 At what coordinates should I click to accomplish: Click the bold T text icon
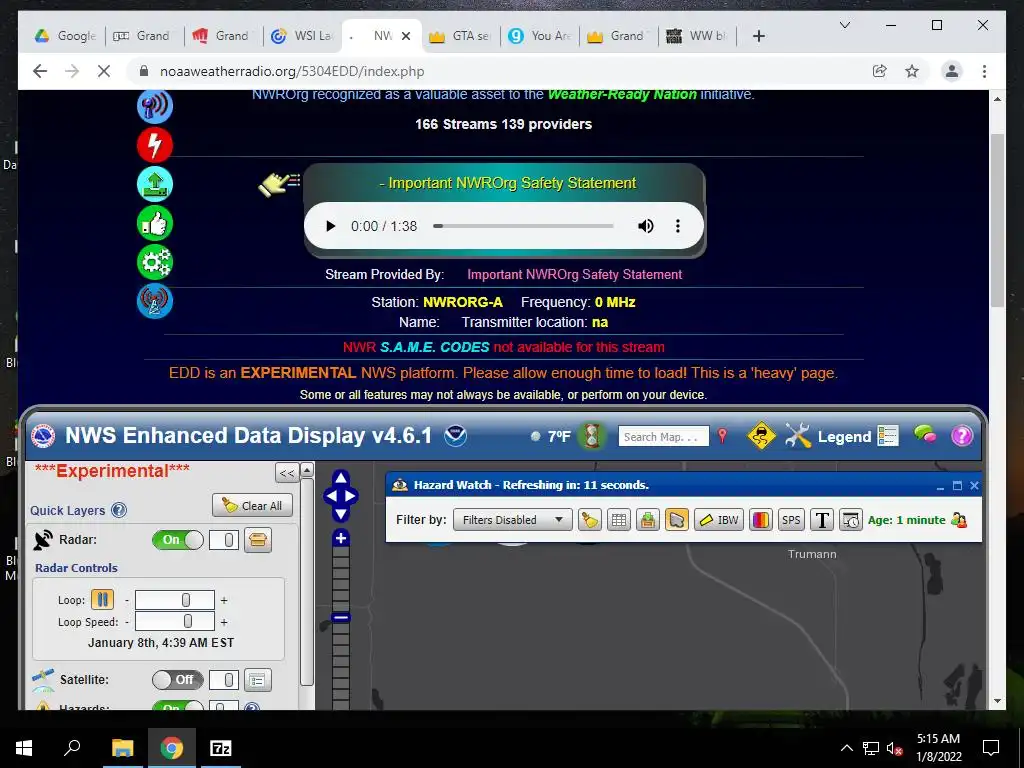(x=822, y=520)
